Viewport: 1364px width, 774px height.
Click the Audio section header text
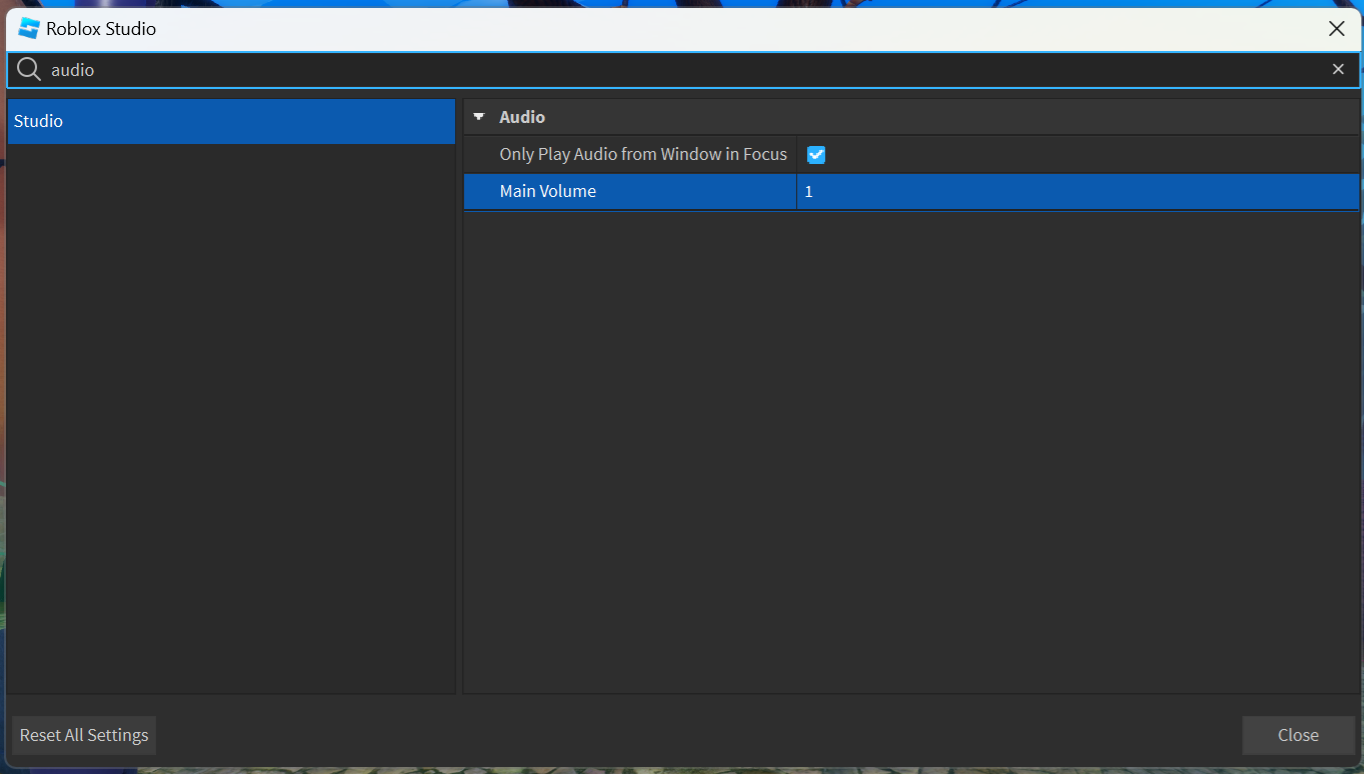click(x=522, y=117)
